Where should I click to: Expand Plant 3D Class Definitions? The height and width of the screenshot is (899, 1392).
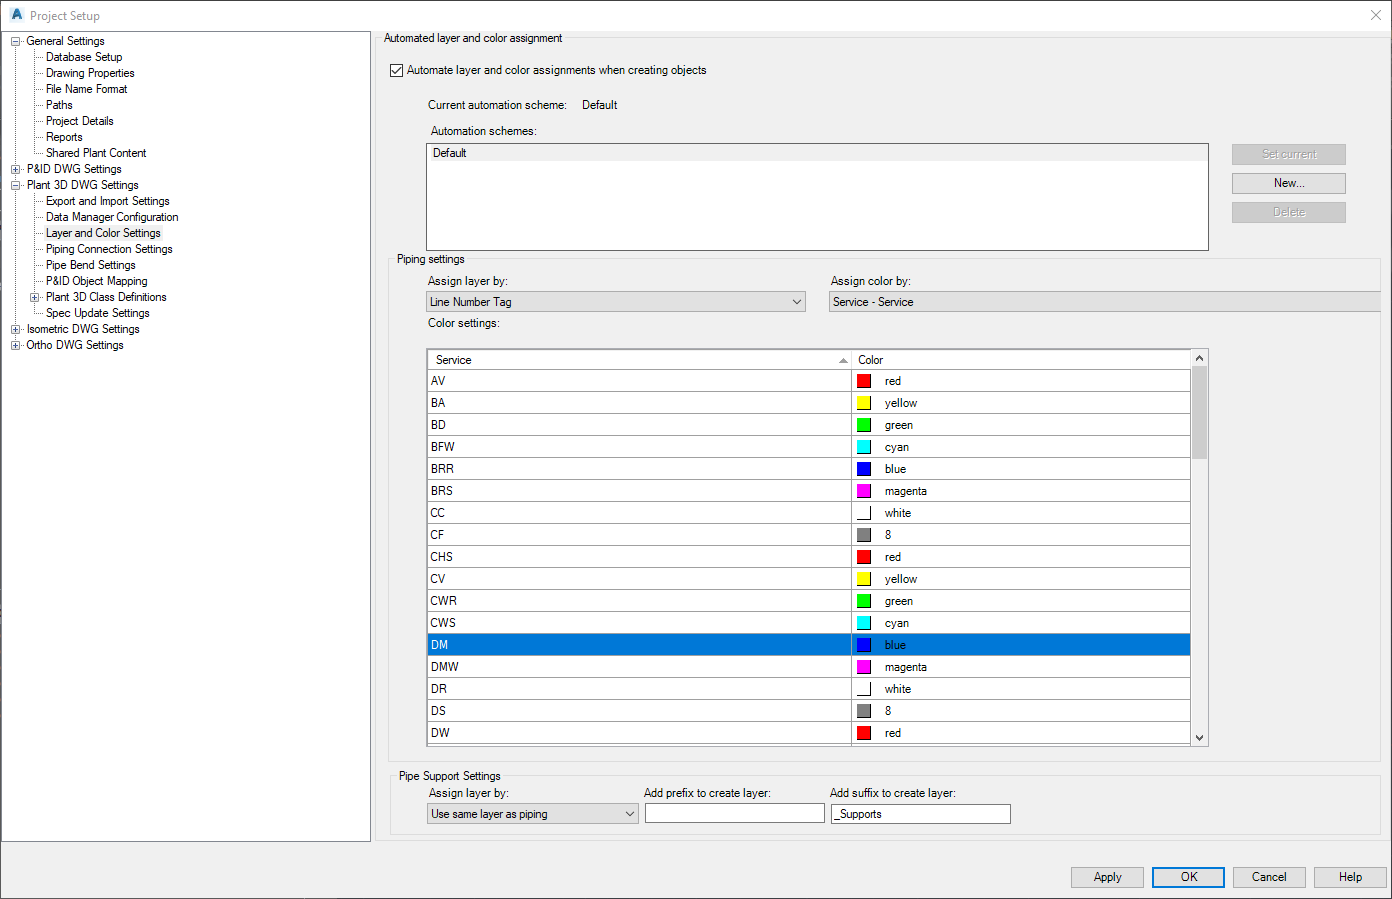point(35,296)
